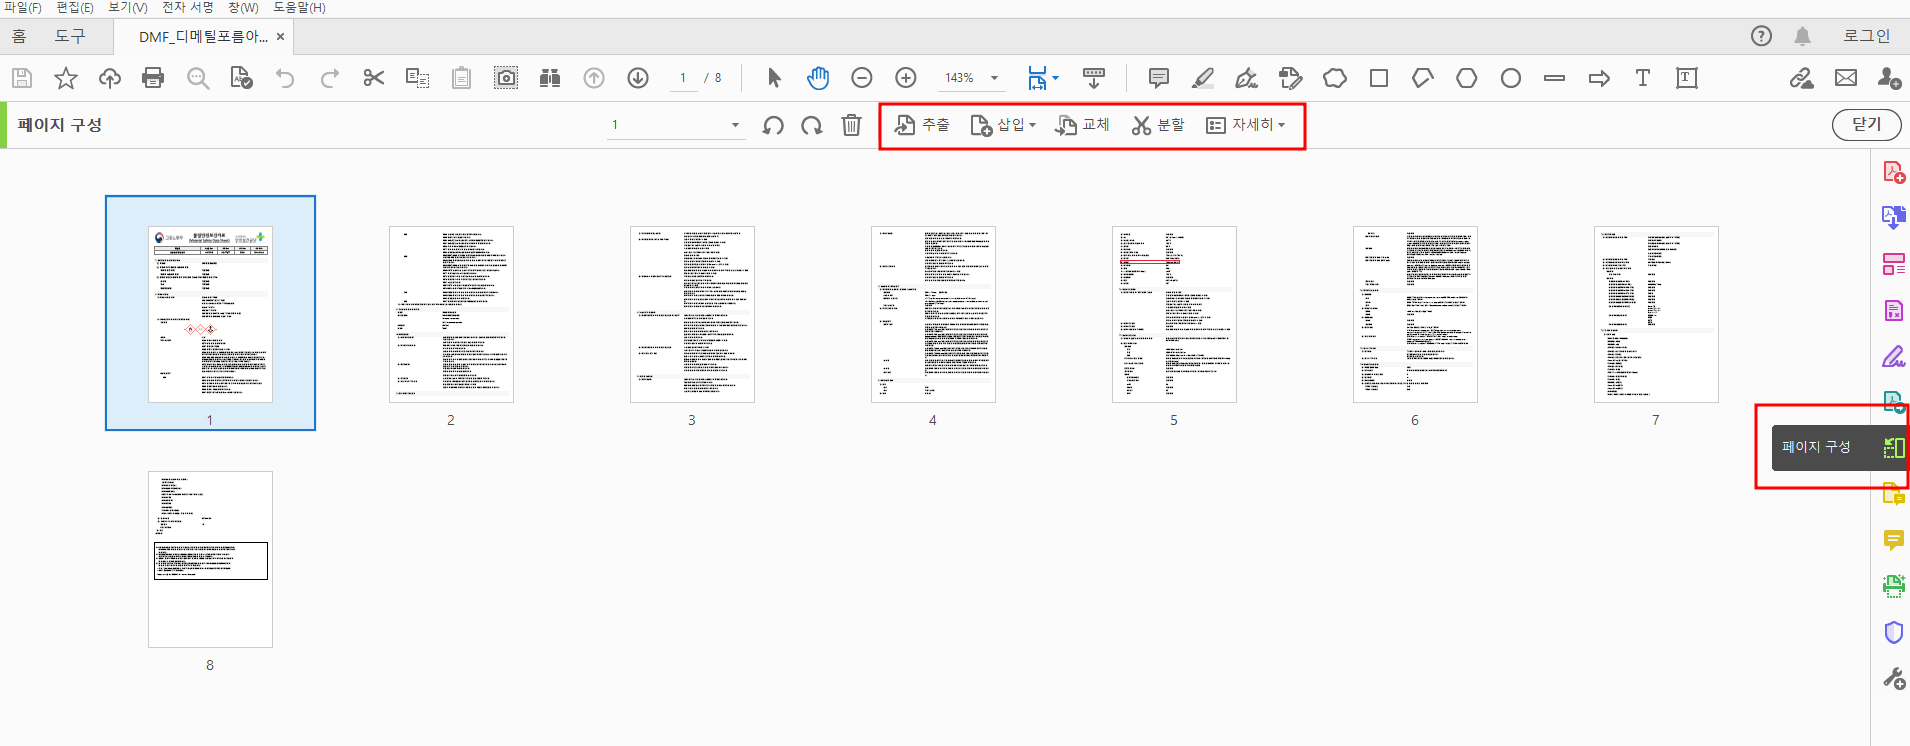This screenshot has height=746, width=1910.
Task: Select page 2 thumbnail
Action: 451,314
